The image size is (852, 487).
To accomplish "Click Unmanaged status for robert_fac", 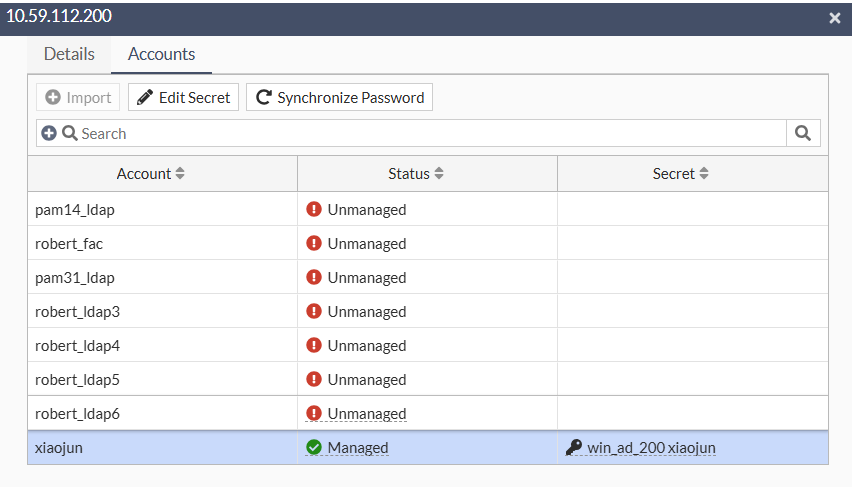I will [x=367, y=244].
